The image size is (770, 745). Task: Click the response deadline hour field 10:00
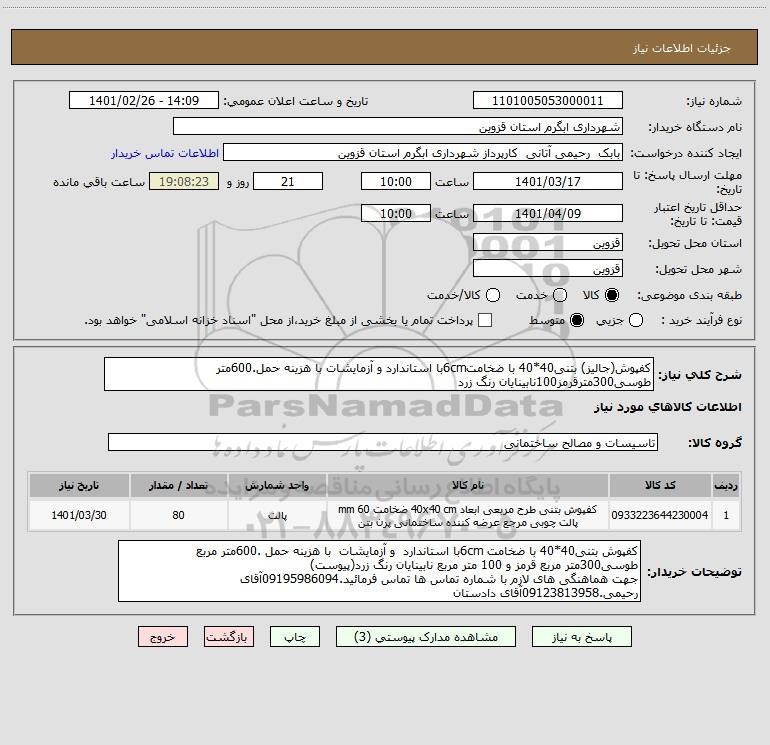pyautogui.click(x=396, y=181)
